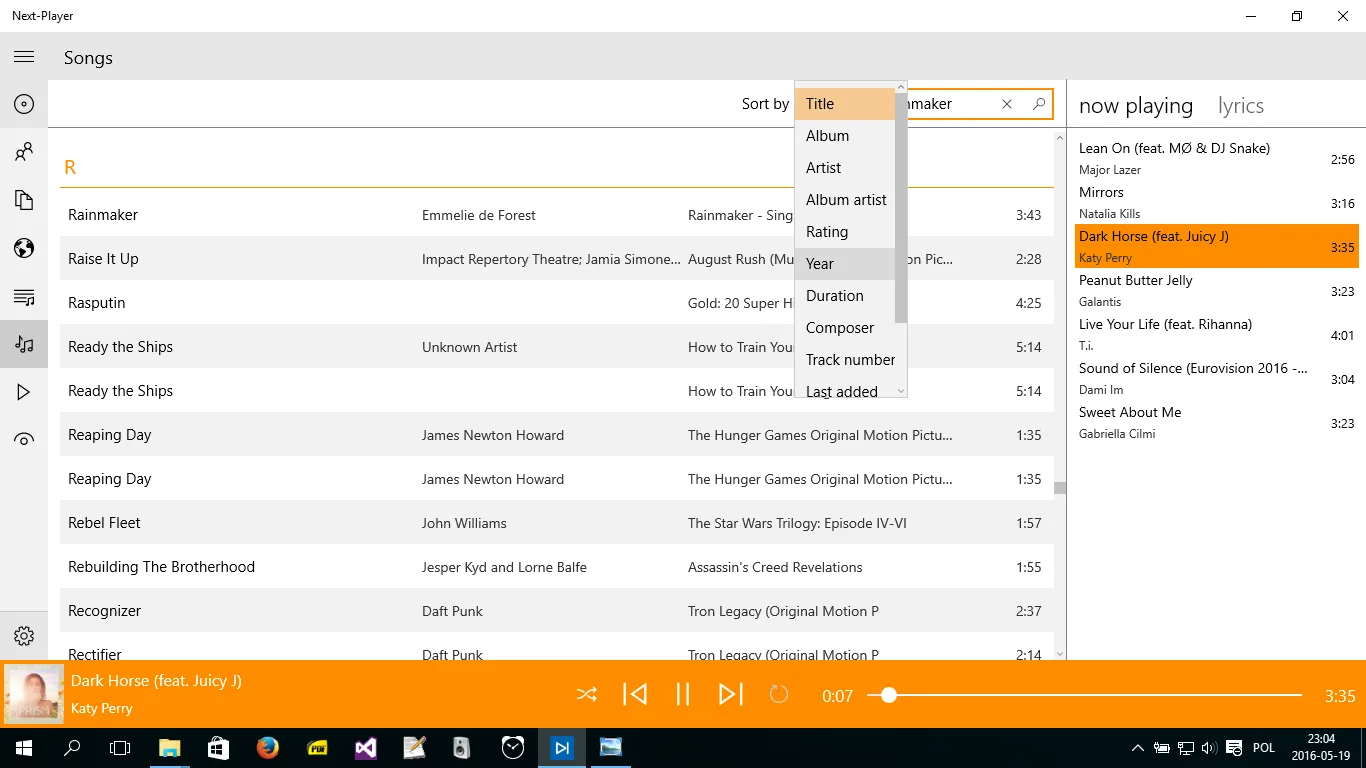Click the search magnifier icon

[x=1038, y=104]
